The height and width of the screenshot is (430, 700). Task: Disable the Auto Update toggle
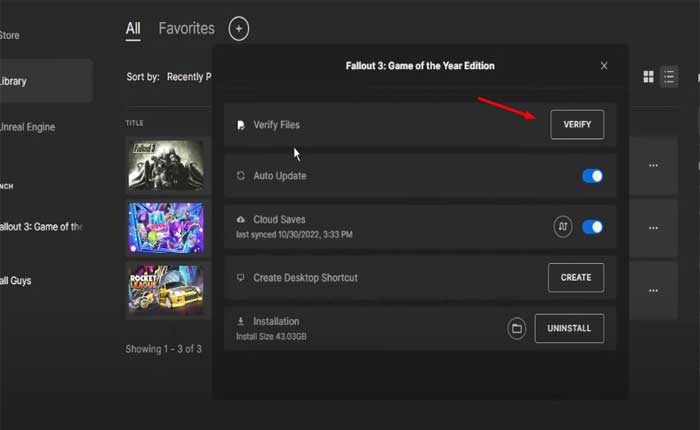pyautogui.click(x=592, y=176)
